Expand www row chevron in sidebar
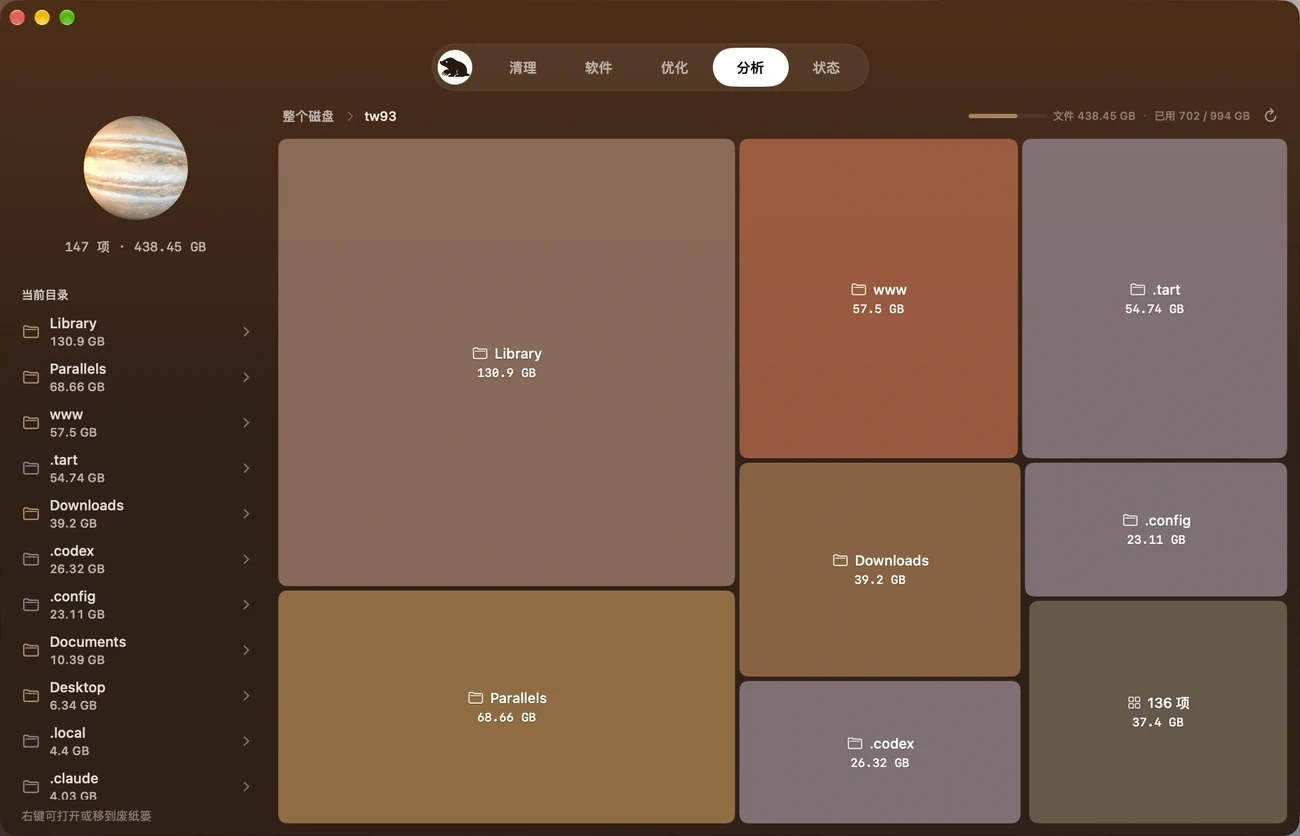1300x836 pixels. 246,423
